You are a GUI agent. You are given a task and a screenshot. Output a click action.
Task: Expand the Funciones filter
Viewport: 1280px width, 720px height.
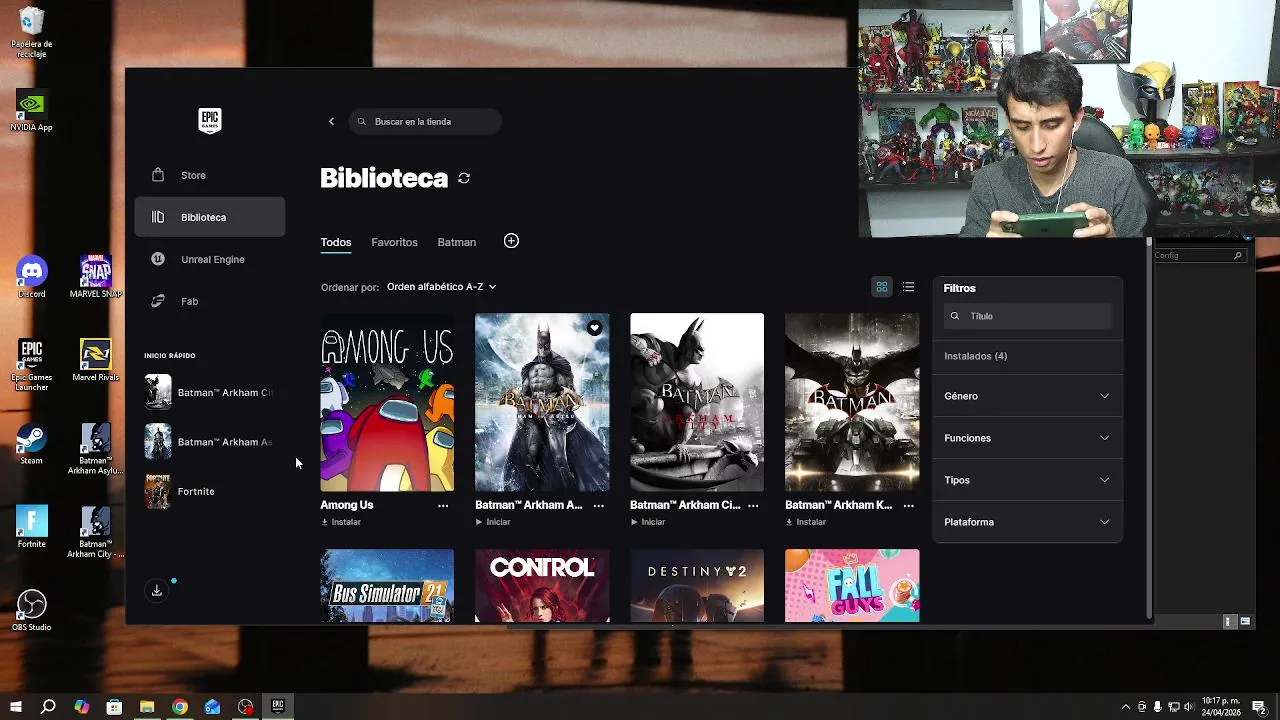pyautogui.click(x=1027, y=438)
